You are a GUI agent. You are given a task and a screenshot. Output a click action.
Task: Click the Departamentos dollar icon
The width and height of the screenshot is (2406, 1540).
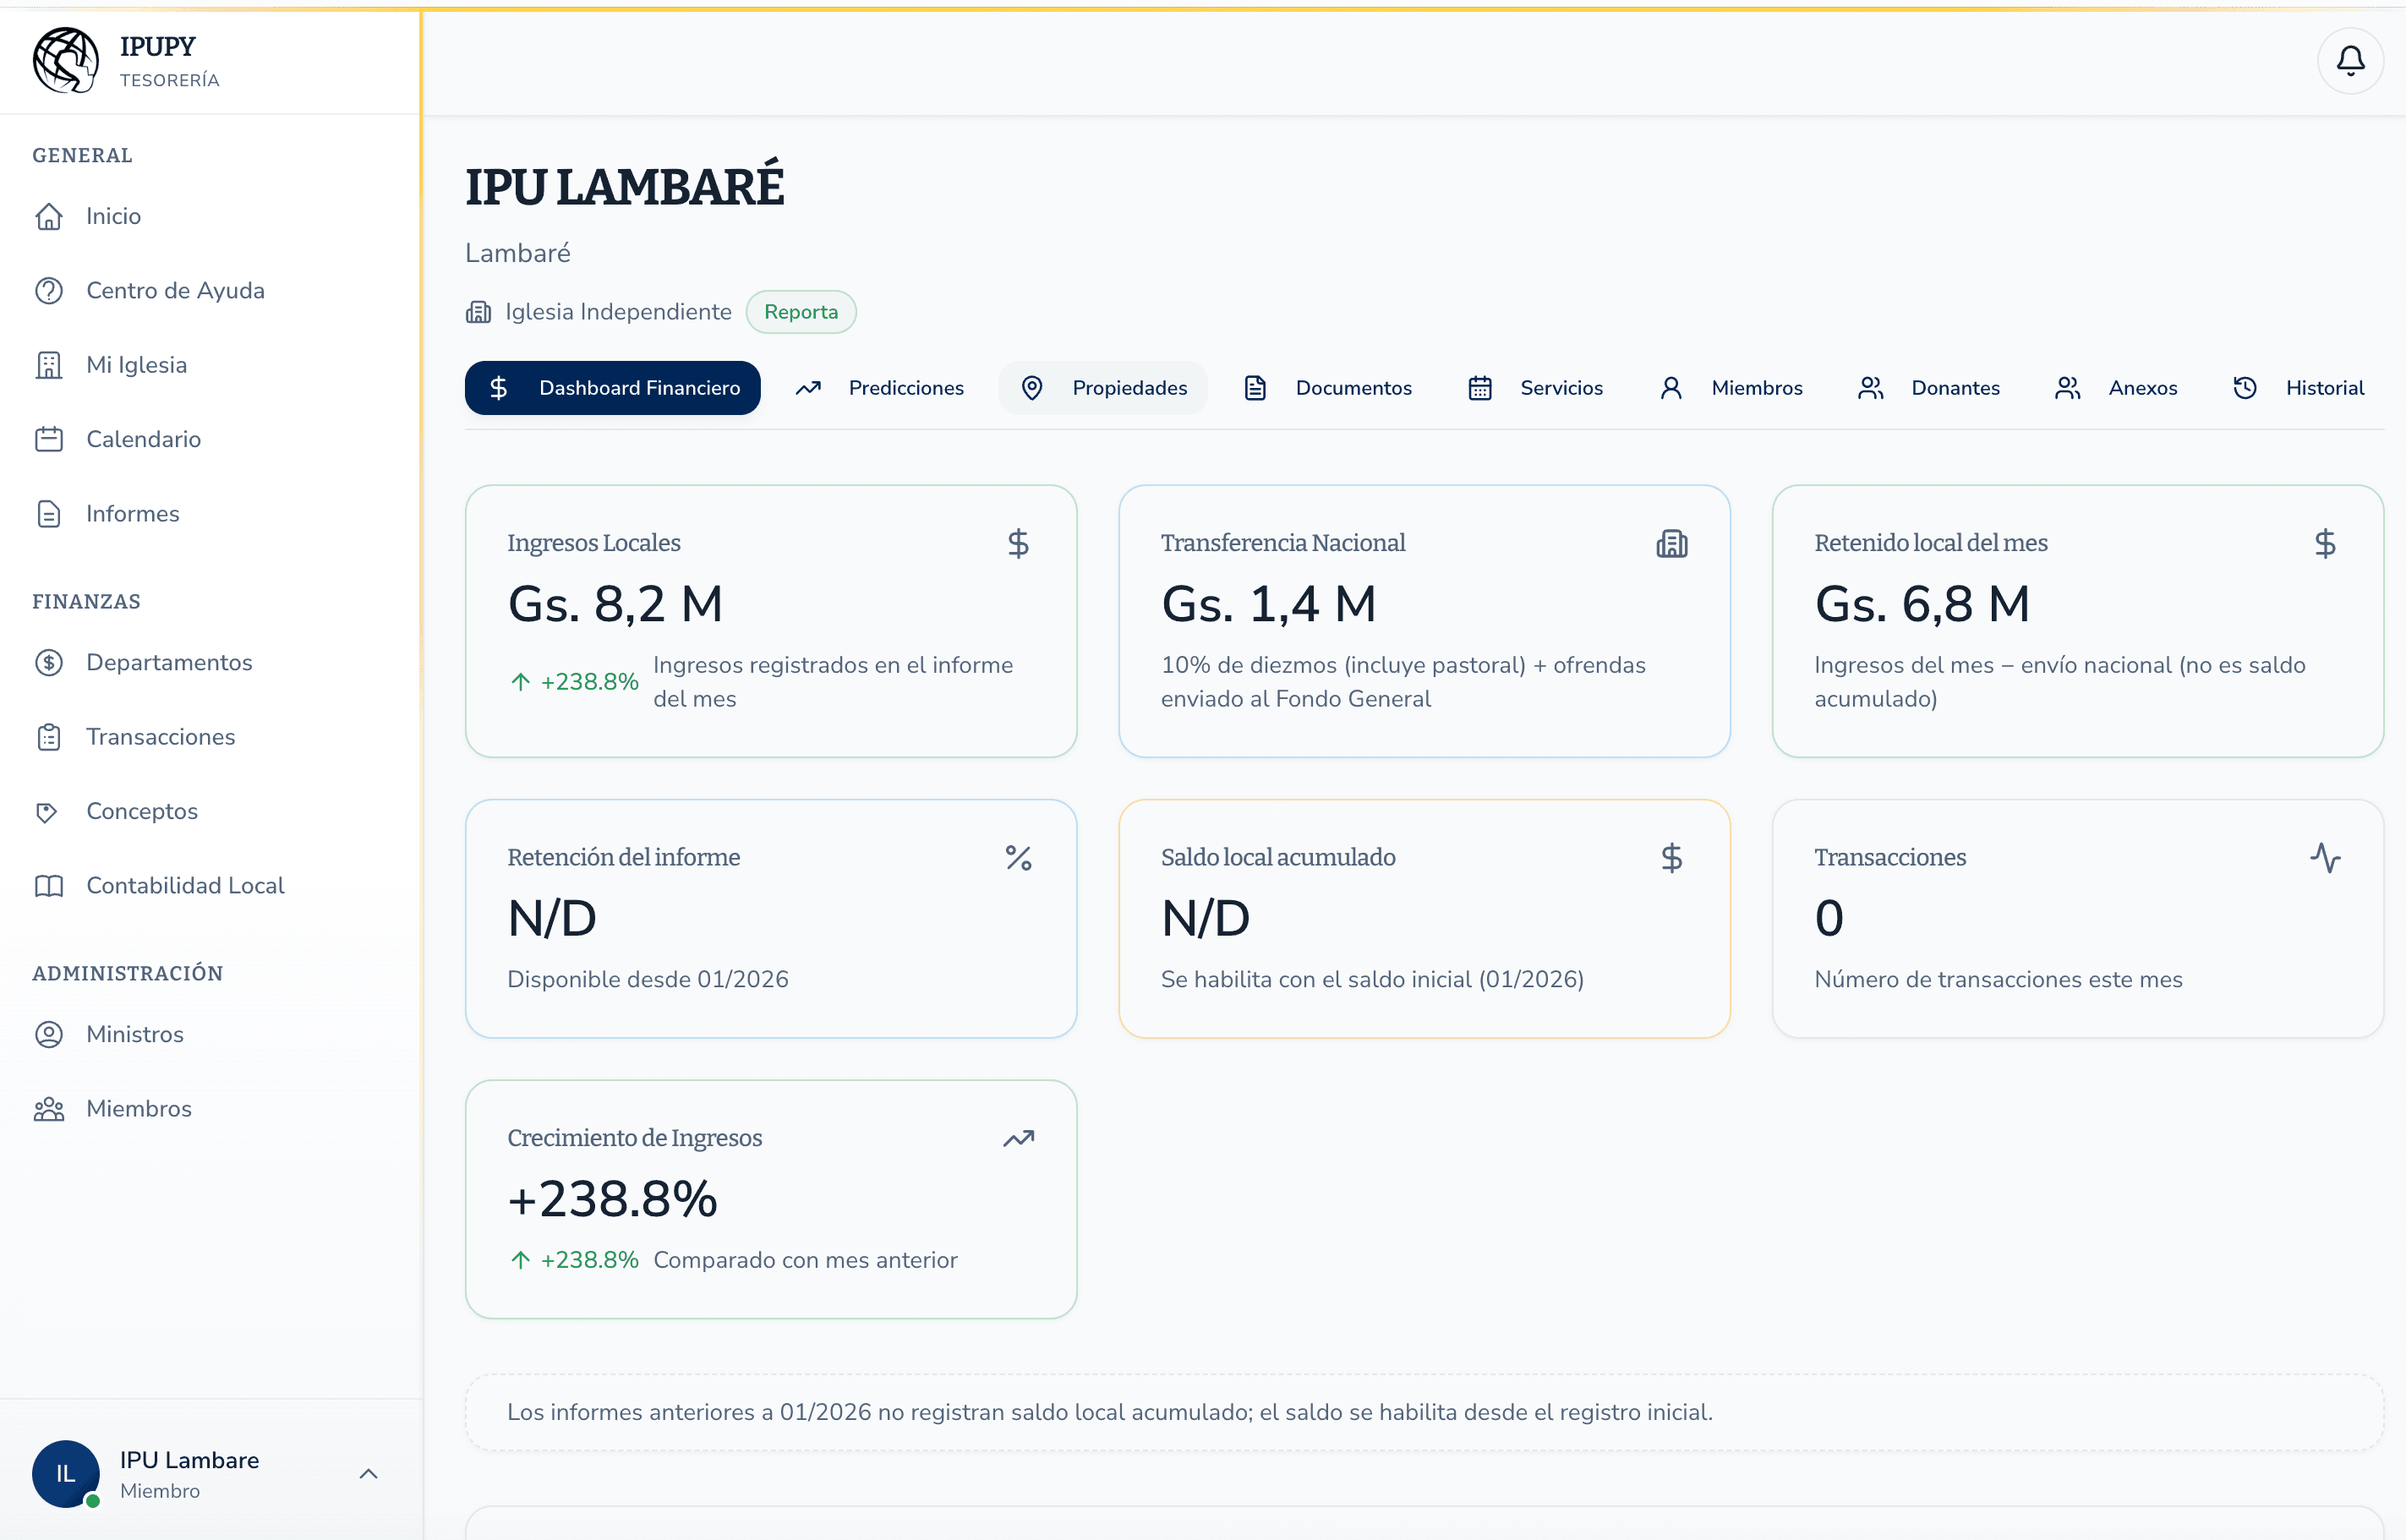[x=51, y=662]
